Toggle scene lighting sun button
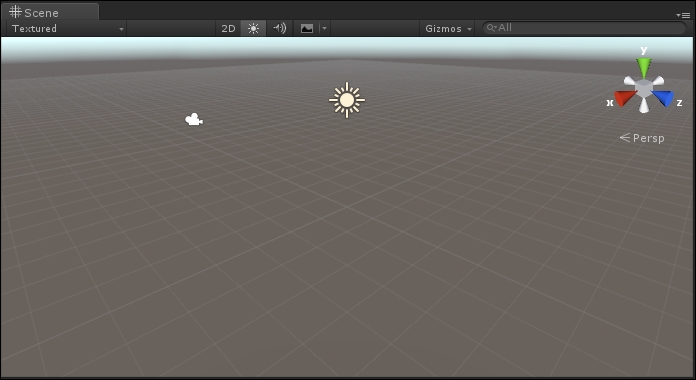Viewport: 696px width, 380px height. pos(253,28)
